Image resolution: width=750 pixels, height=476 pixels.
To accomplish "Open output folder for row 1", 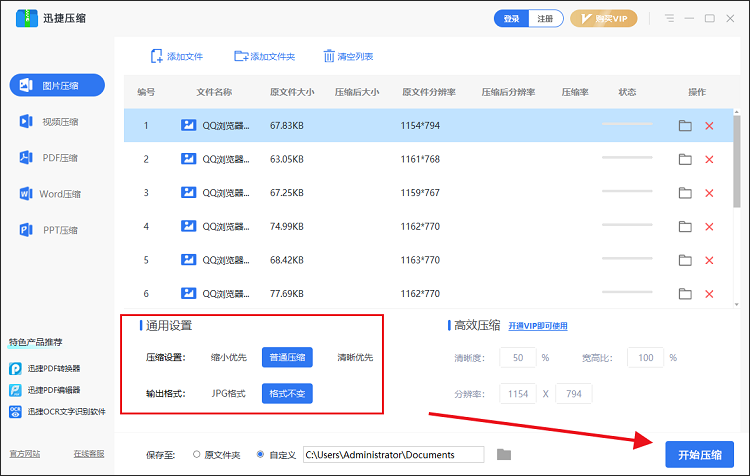I will pyautogui.click(x=685, y=125).
